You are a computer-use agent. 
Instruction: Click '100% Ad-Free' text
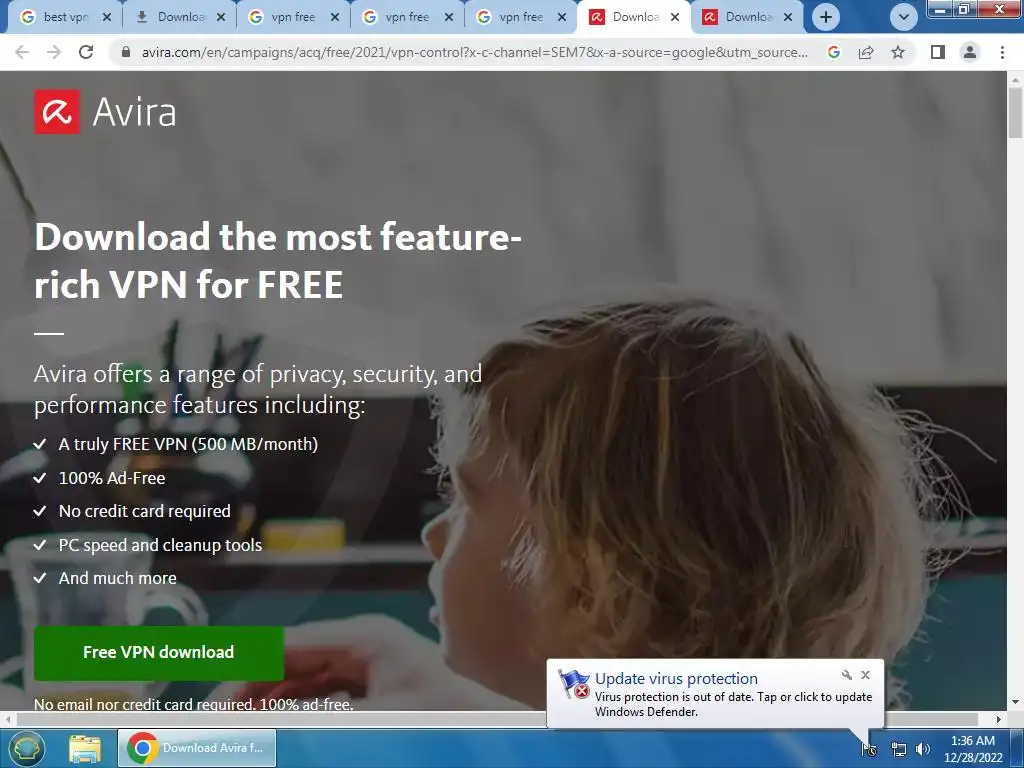point(112,478)
